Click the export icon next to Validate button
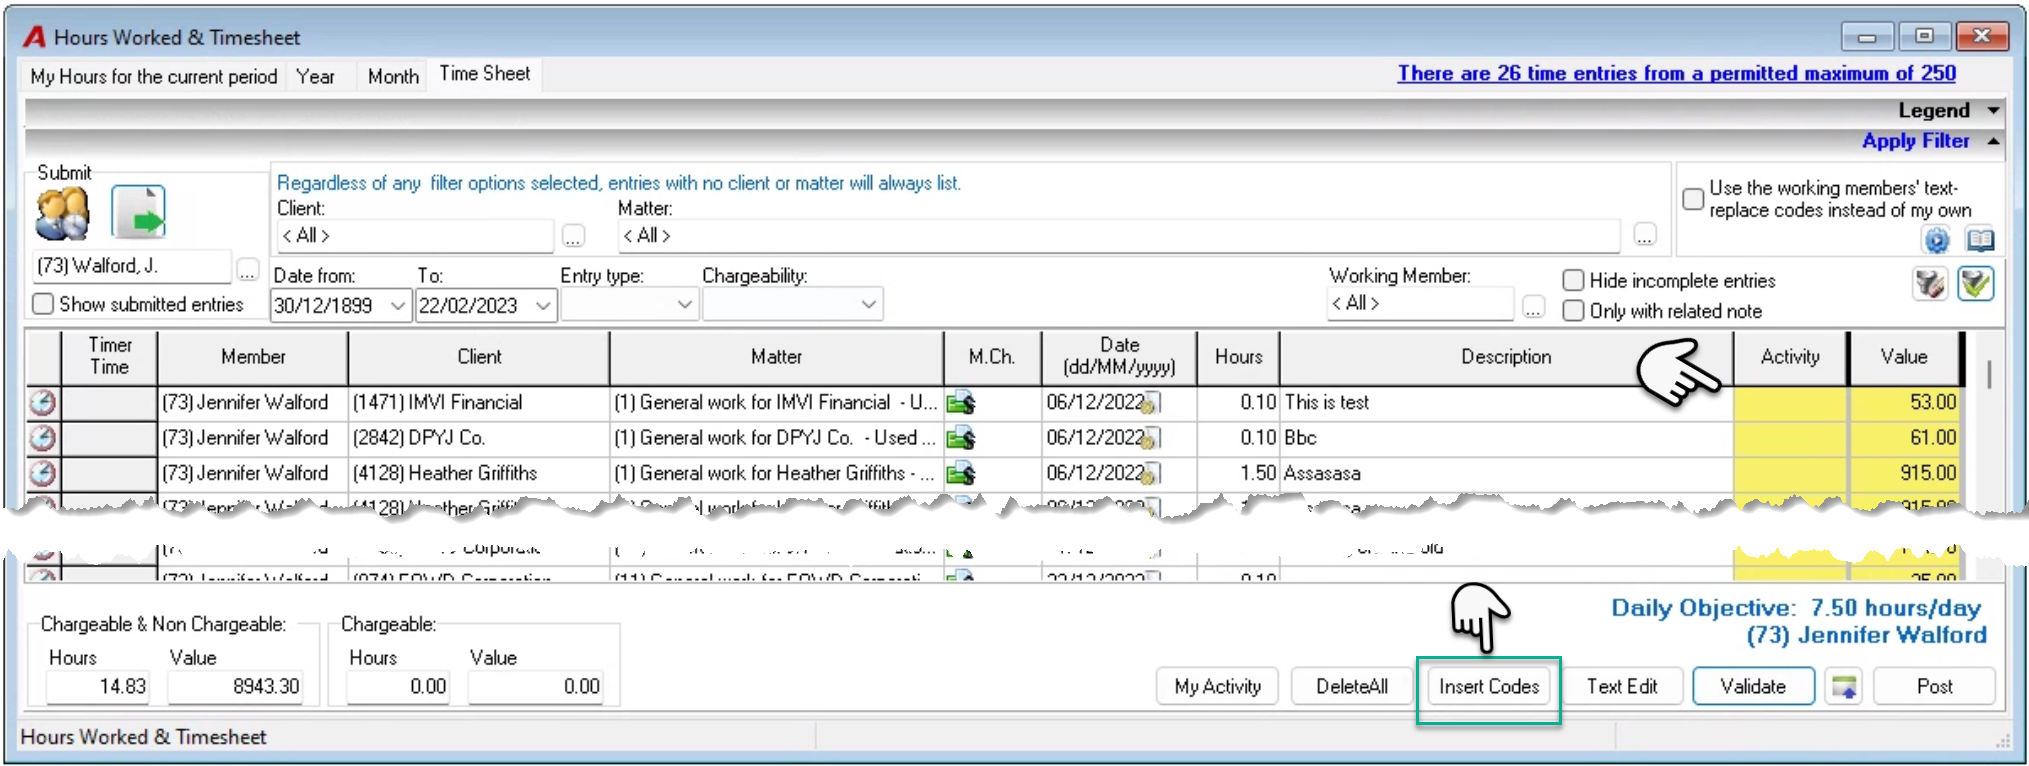 [1844, 687]
